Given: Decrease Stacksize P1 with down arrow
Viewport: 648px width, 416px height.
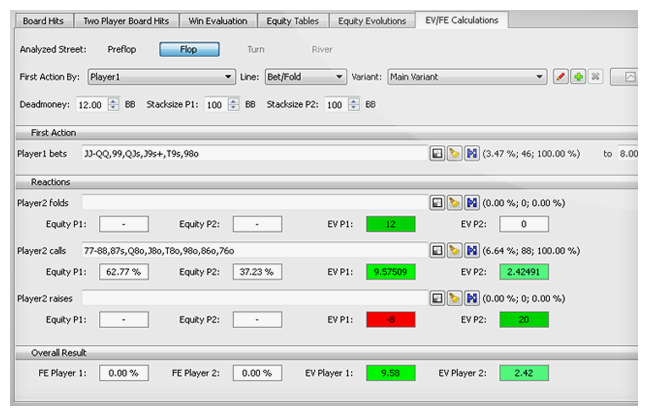Looking at the screenshot, I should coord(233,108).
